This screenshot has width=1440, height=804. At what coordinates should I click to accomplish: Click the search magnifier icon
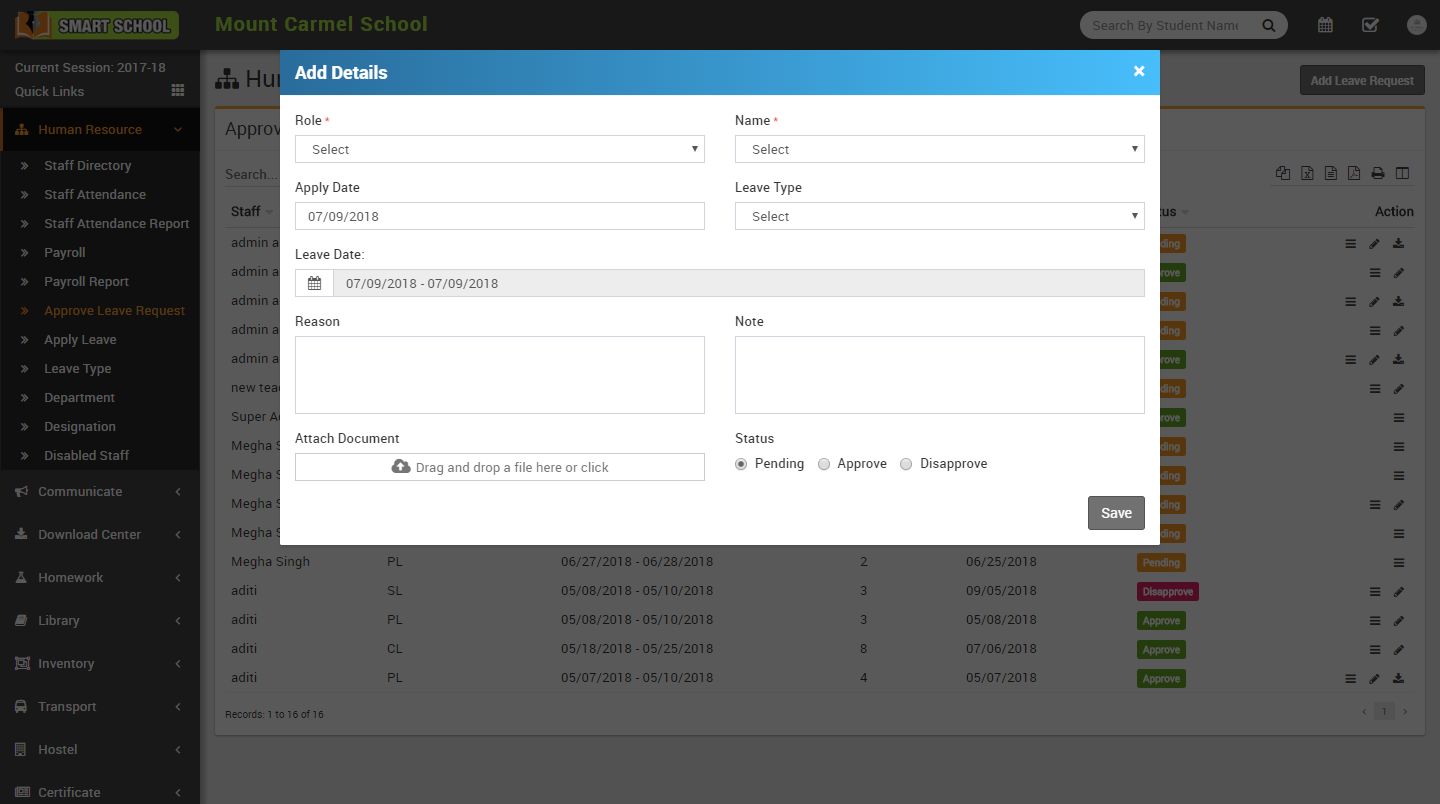pos(1268,25)
